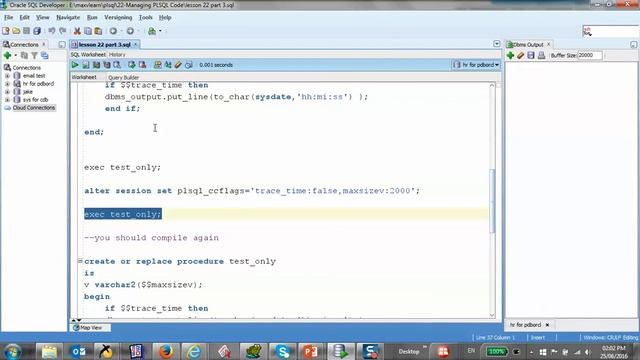Switch to the Query Builder tab

[123, 77]
